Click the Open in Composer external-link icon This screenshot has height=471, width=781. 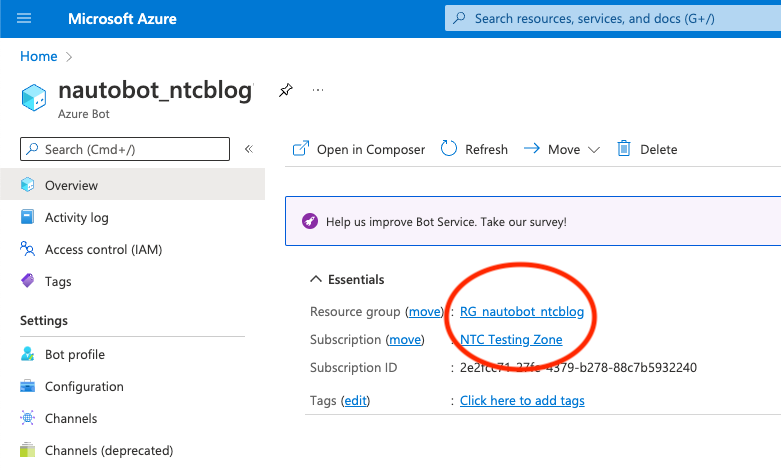click(301, 148)
